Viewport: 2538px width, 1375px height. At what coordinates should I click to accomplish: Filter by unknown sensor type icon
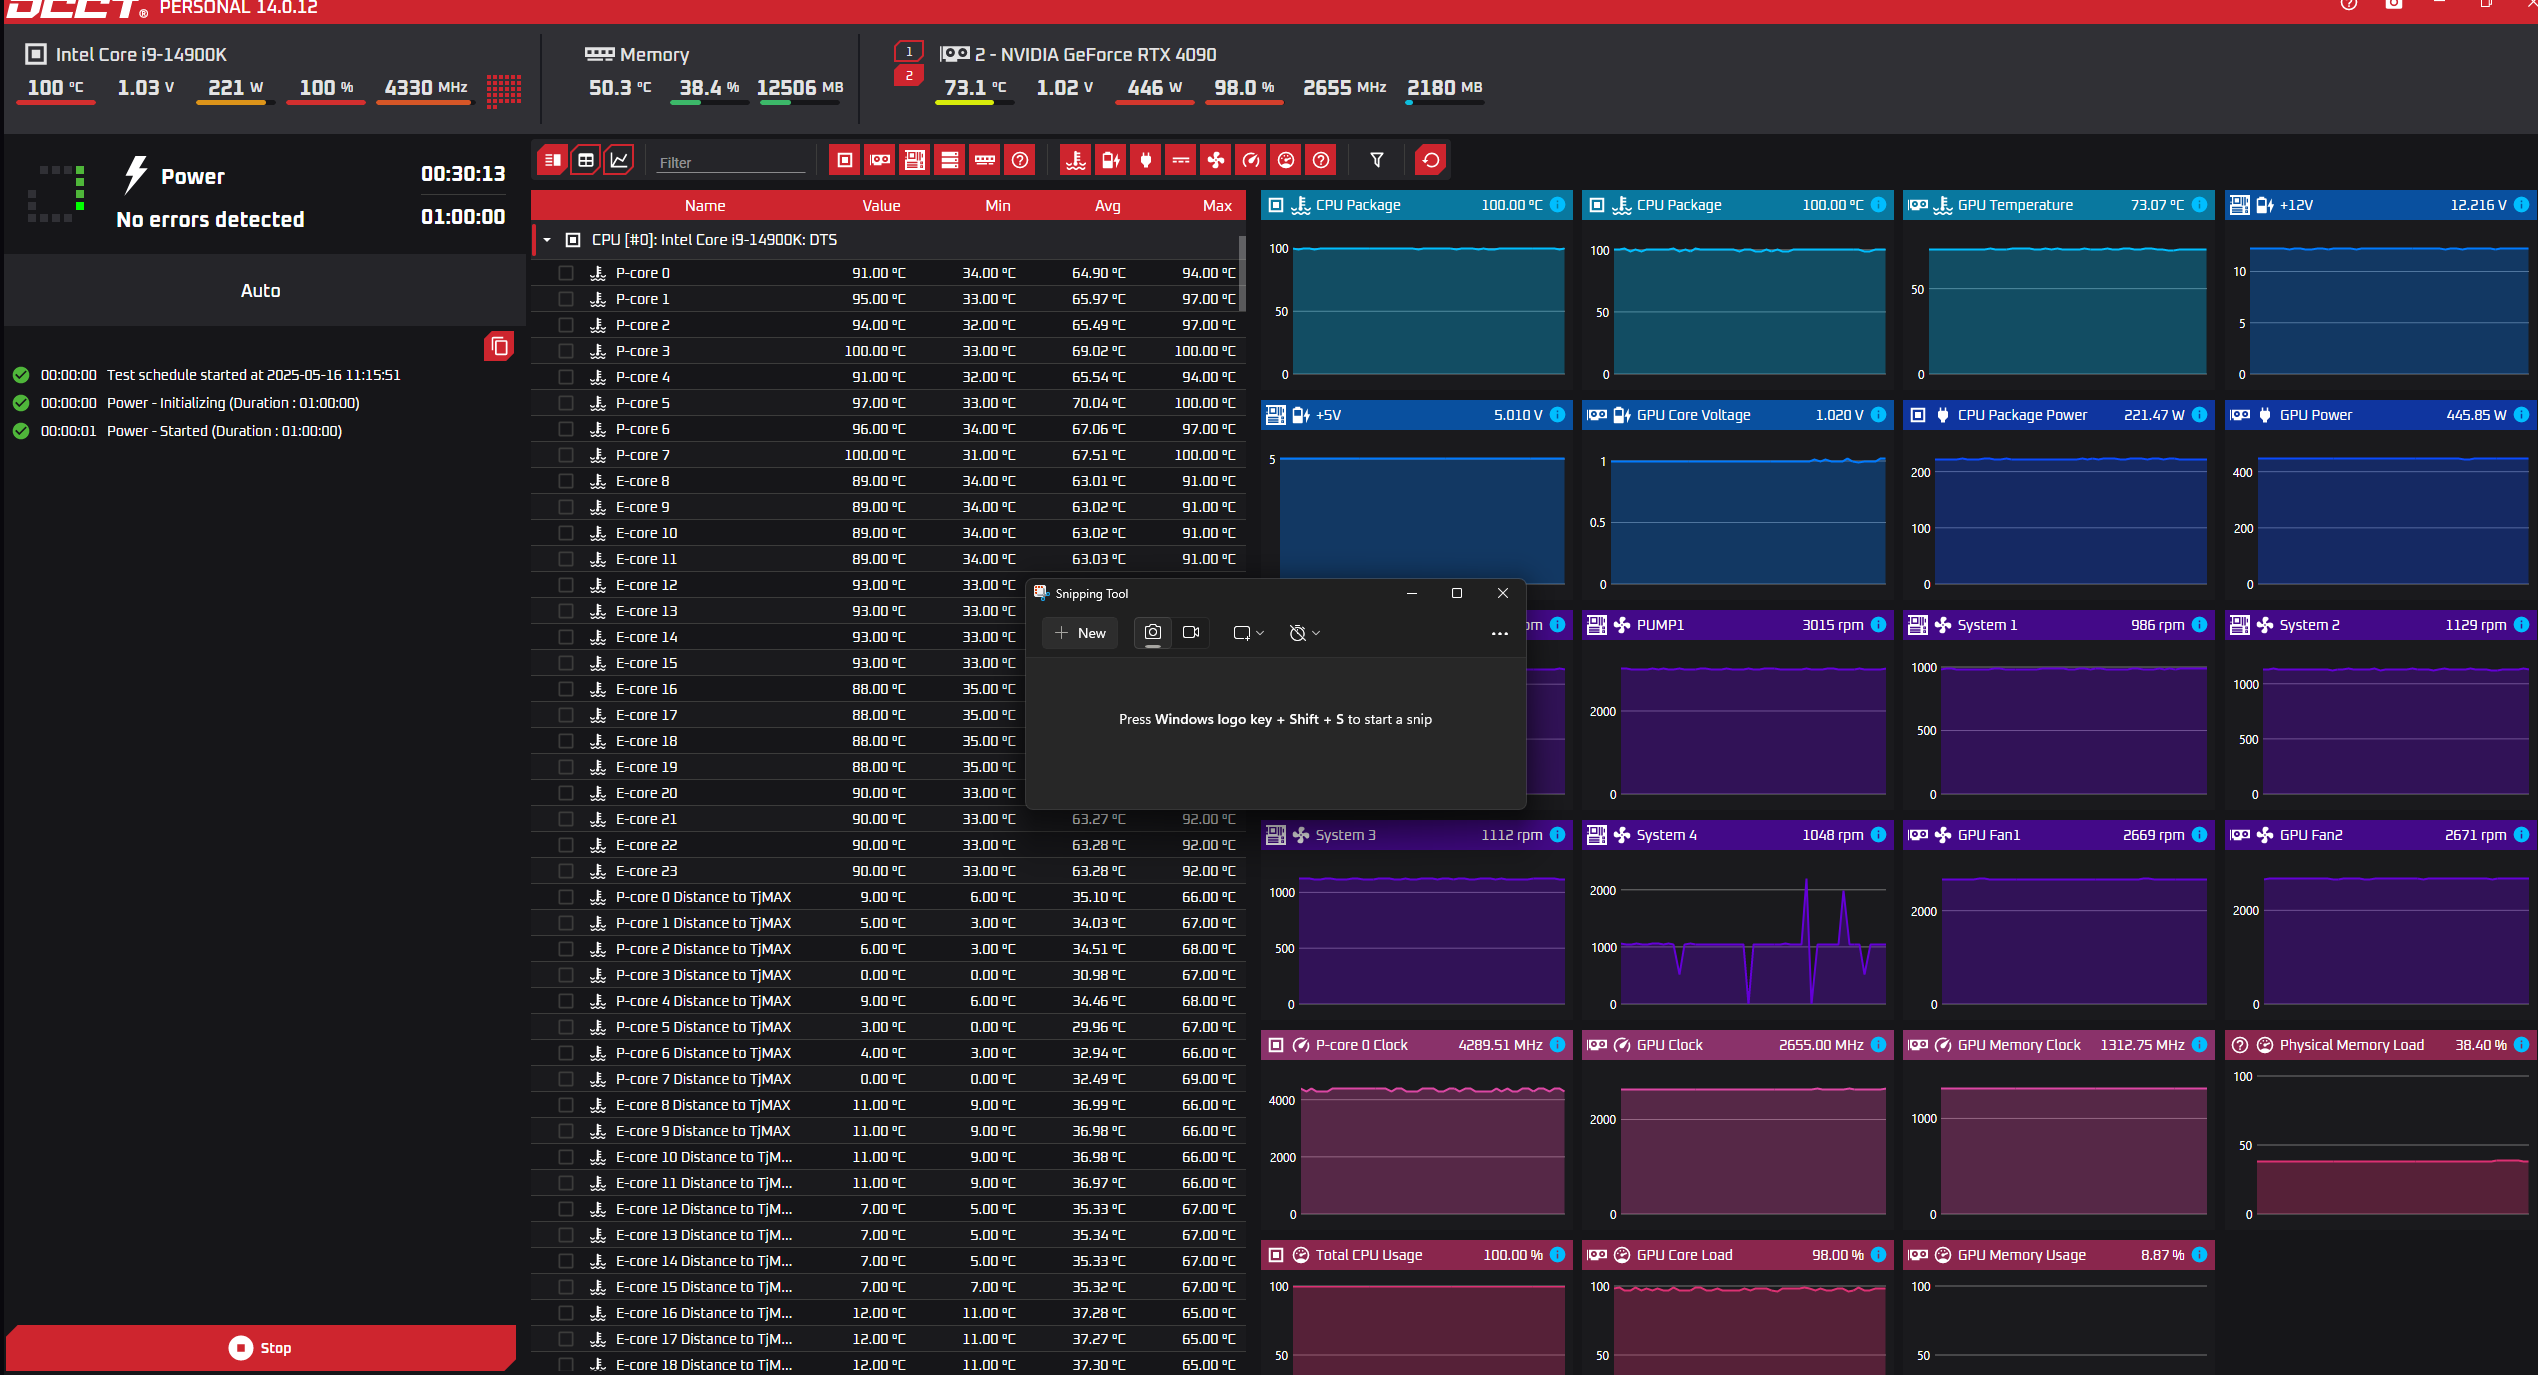point(1321,160)
